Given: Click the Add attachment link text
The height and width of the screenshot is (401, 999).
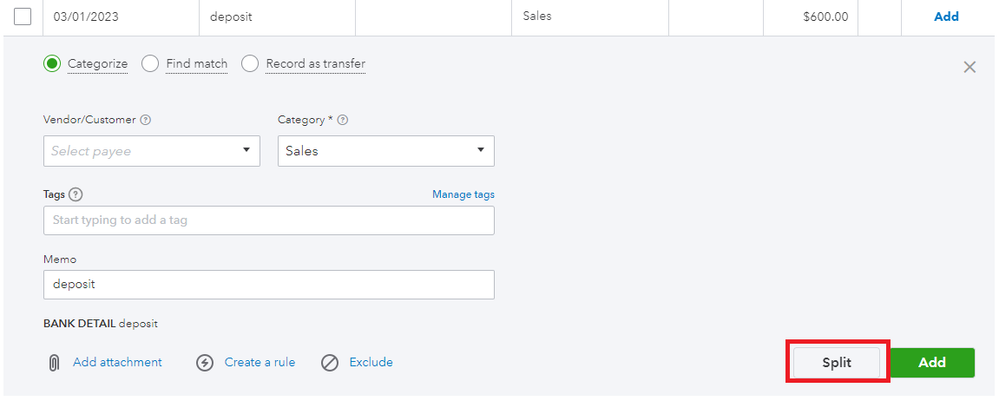Looking at the screenshot, I should click(117, 362).
